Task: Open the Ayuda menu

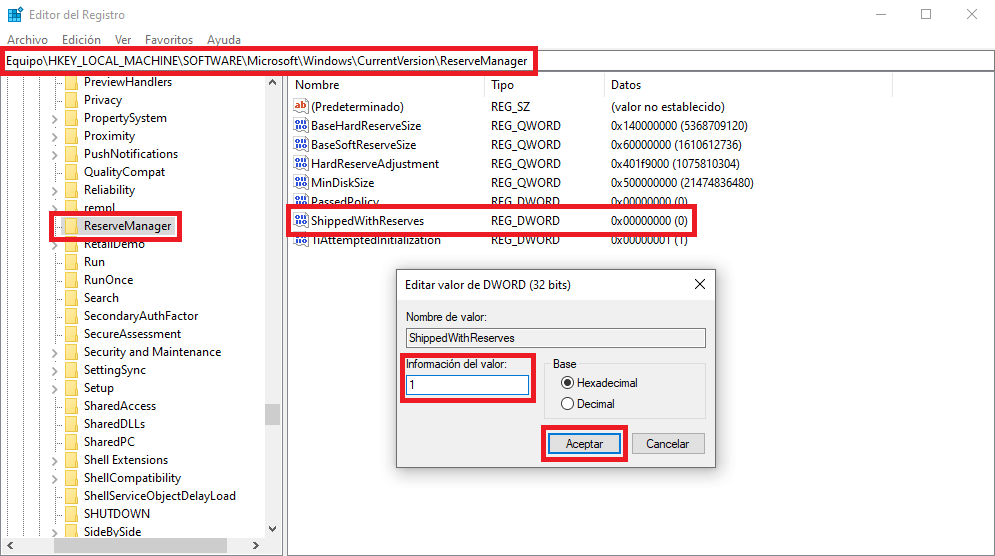Action: point(224,39)
